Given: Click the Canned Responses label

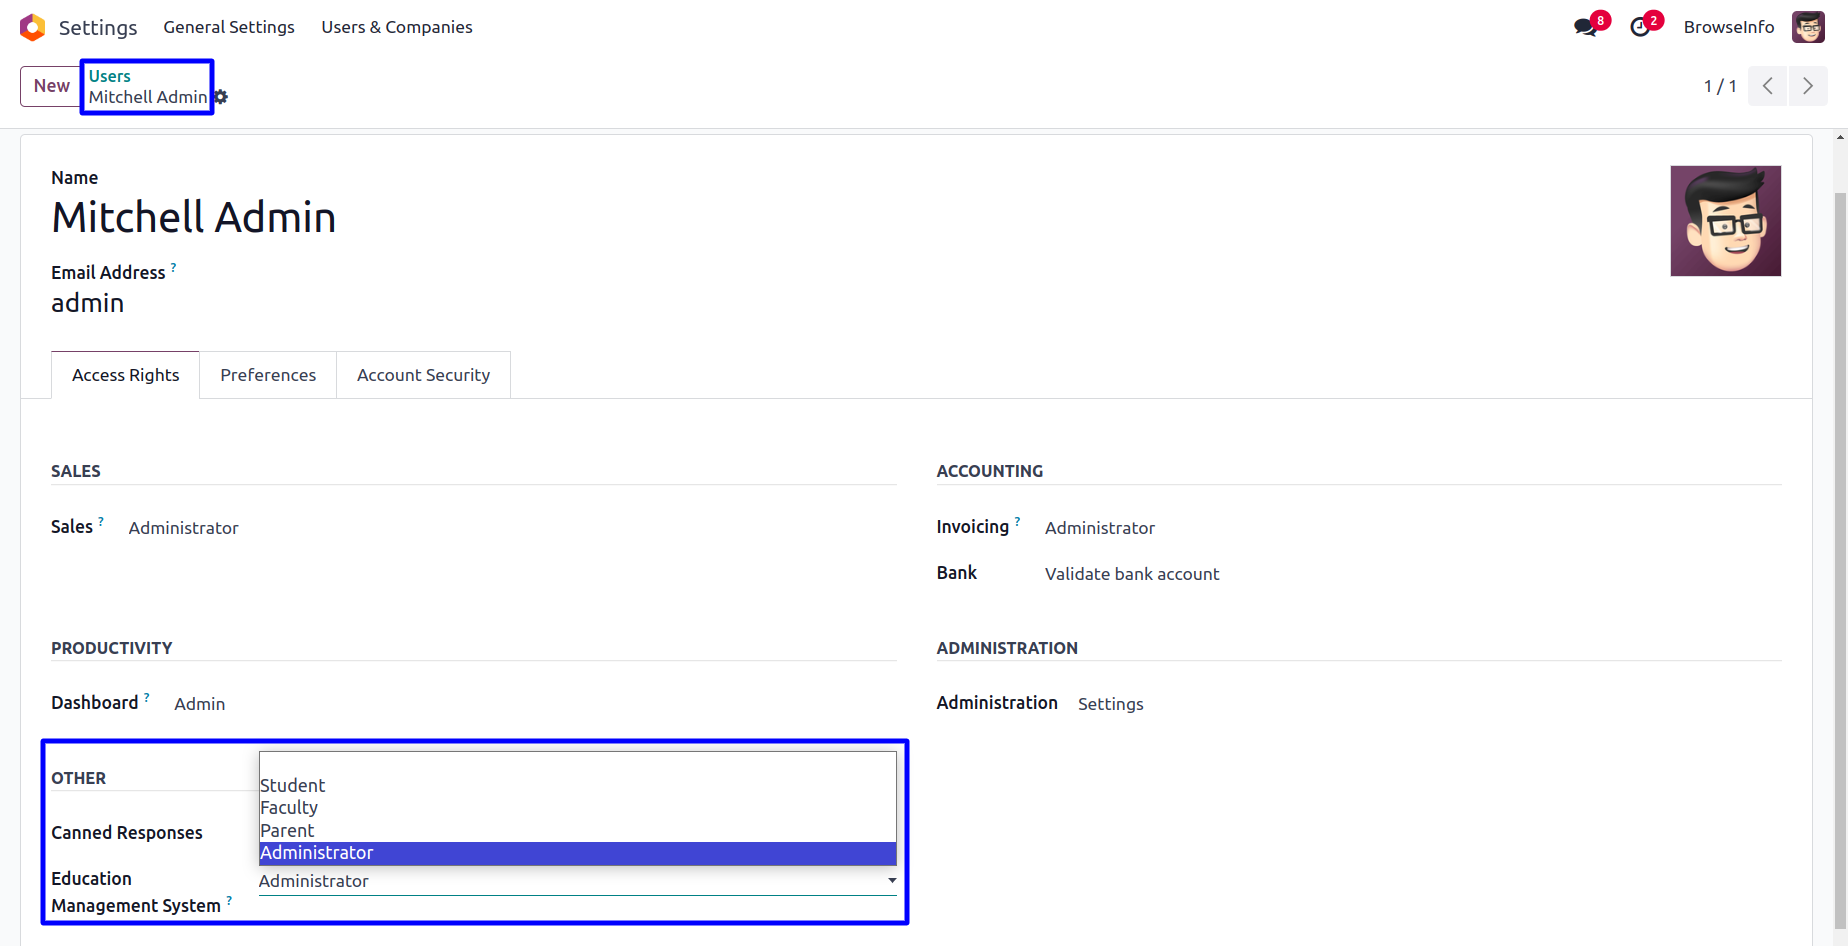Looking at the screenshot, I should click(x=127, y=833).
